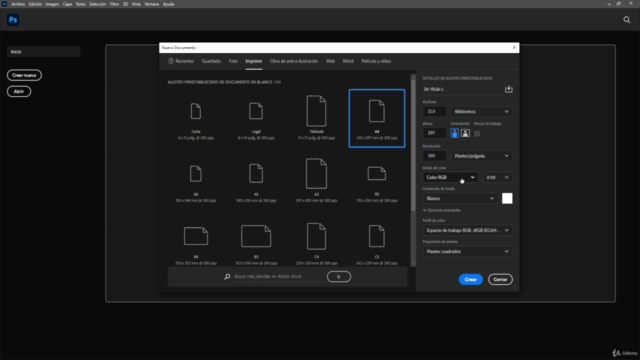Open the 8 bit depth dropdown
Screen dimensions: 640x360
click(497, 177)
